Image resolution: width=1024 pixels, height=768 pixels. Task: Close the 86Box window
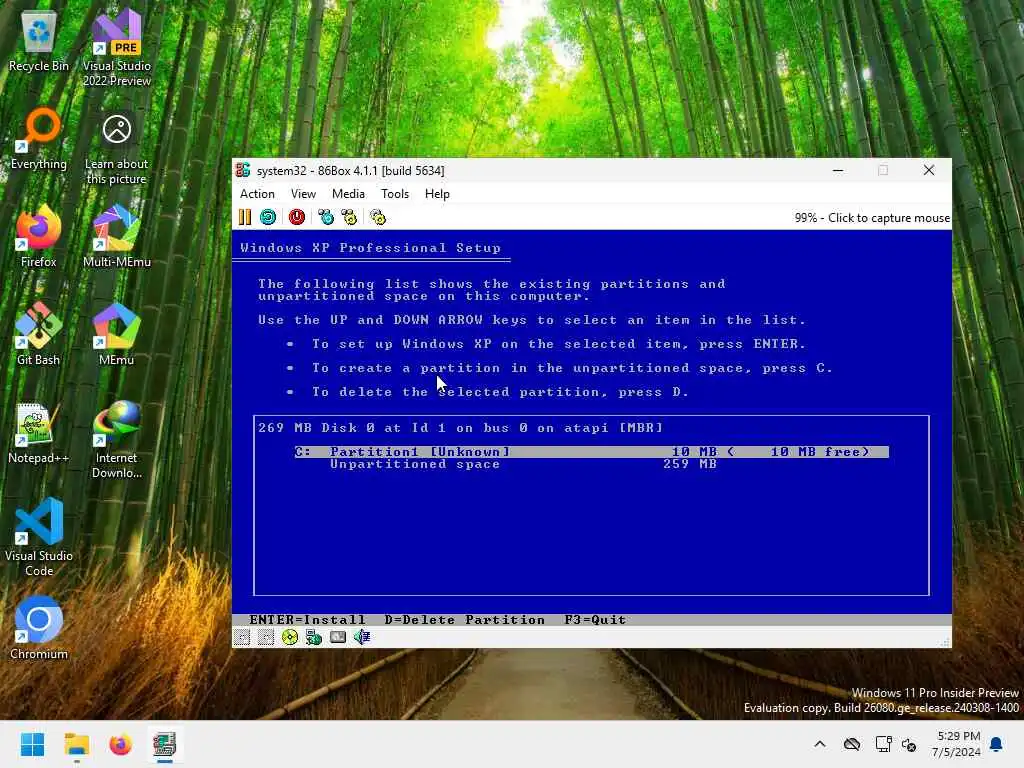[929, 170]
